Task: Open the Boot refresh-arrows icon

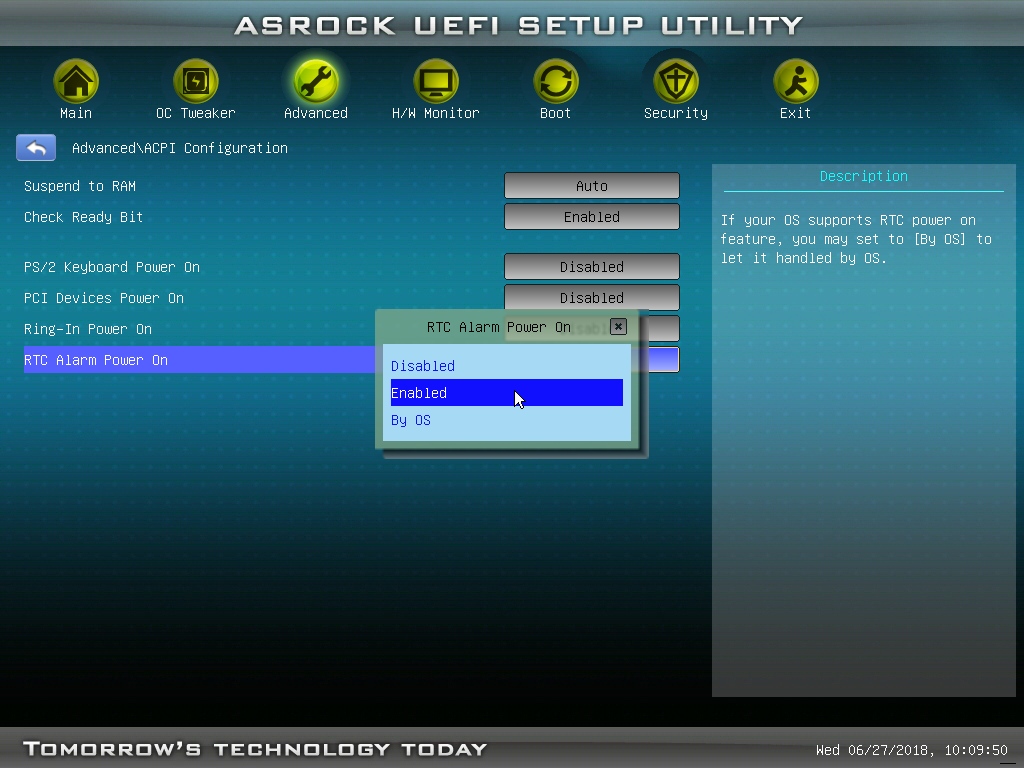Action: [x=555, y=81]
